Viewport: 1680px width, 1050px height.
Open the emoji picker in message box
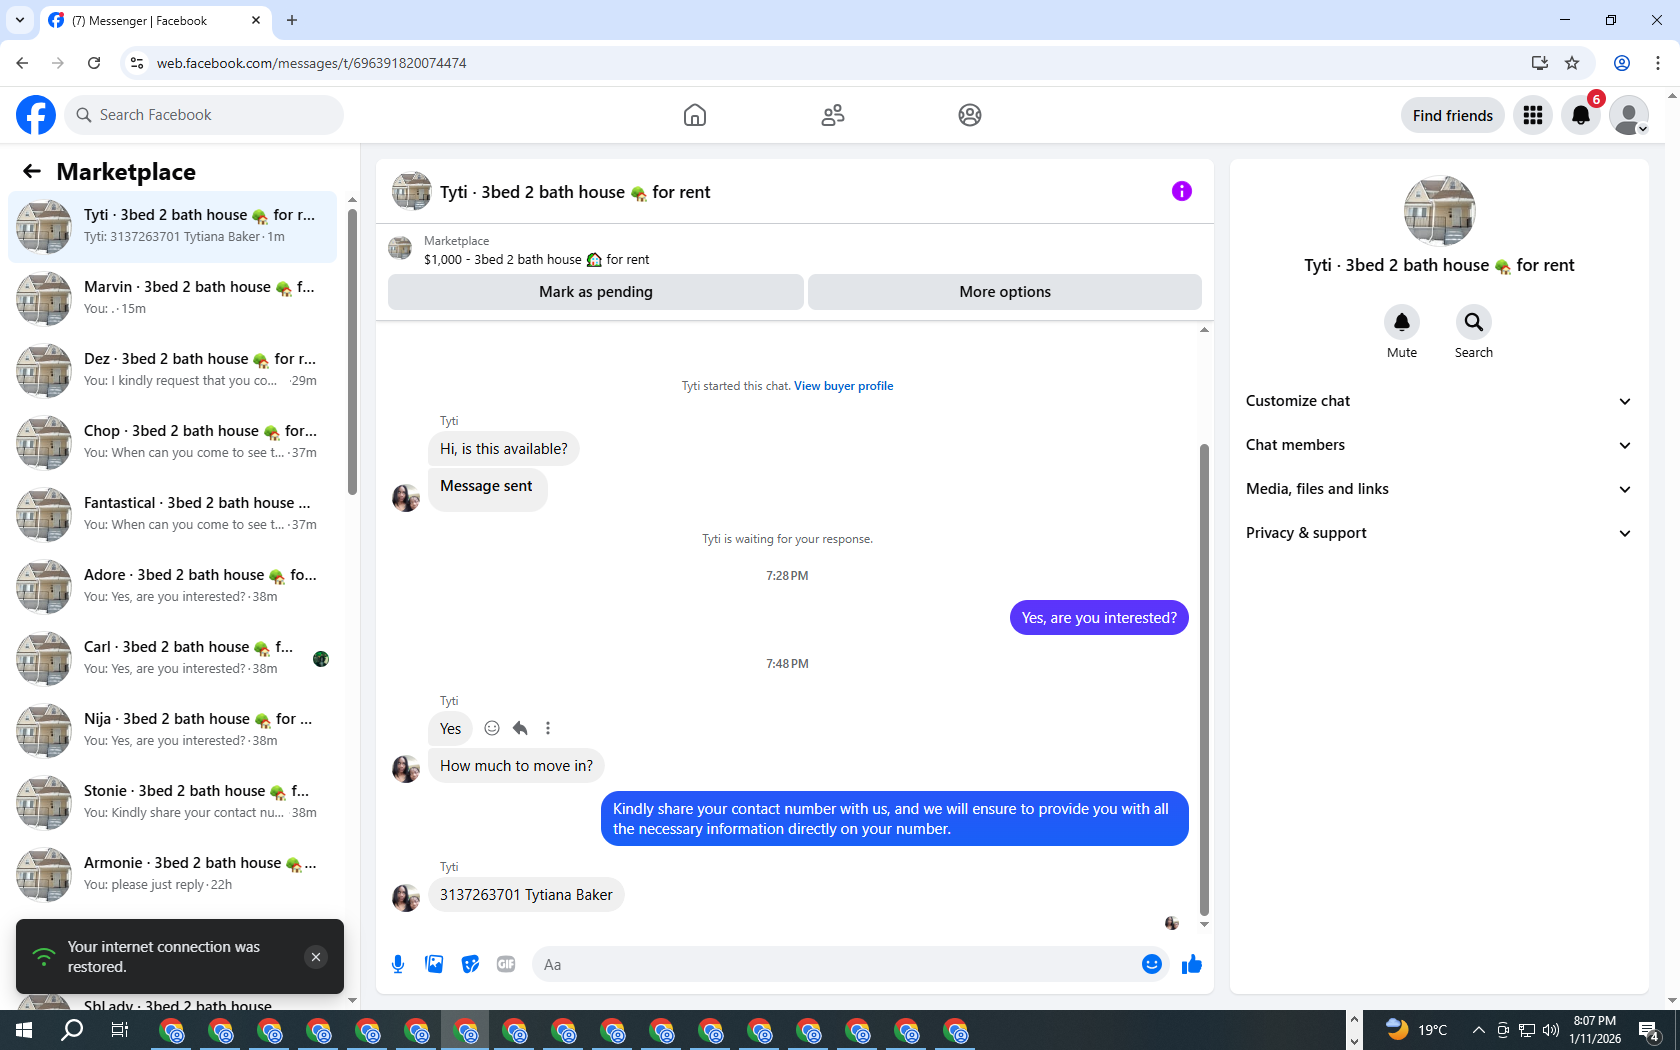[1152, 964]
